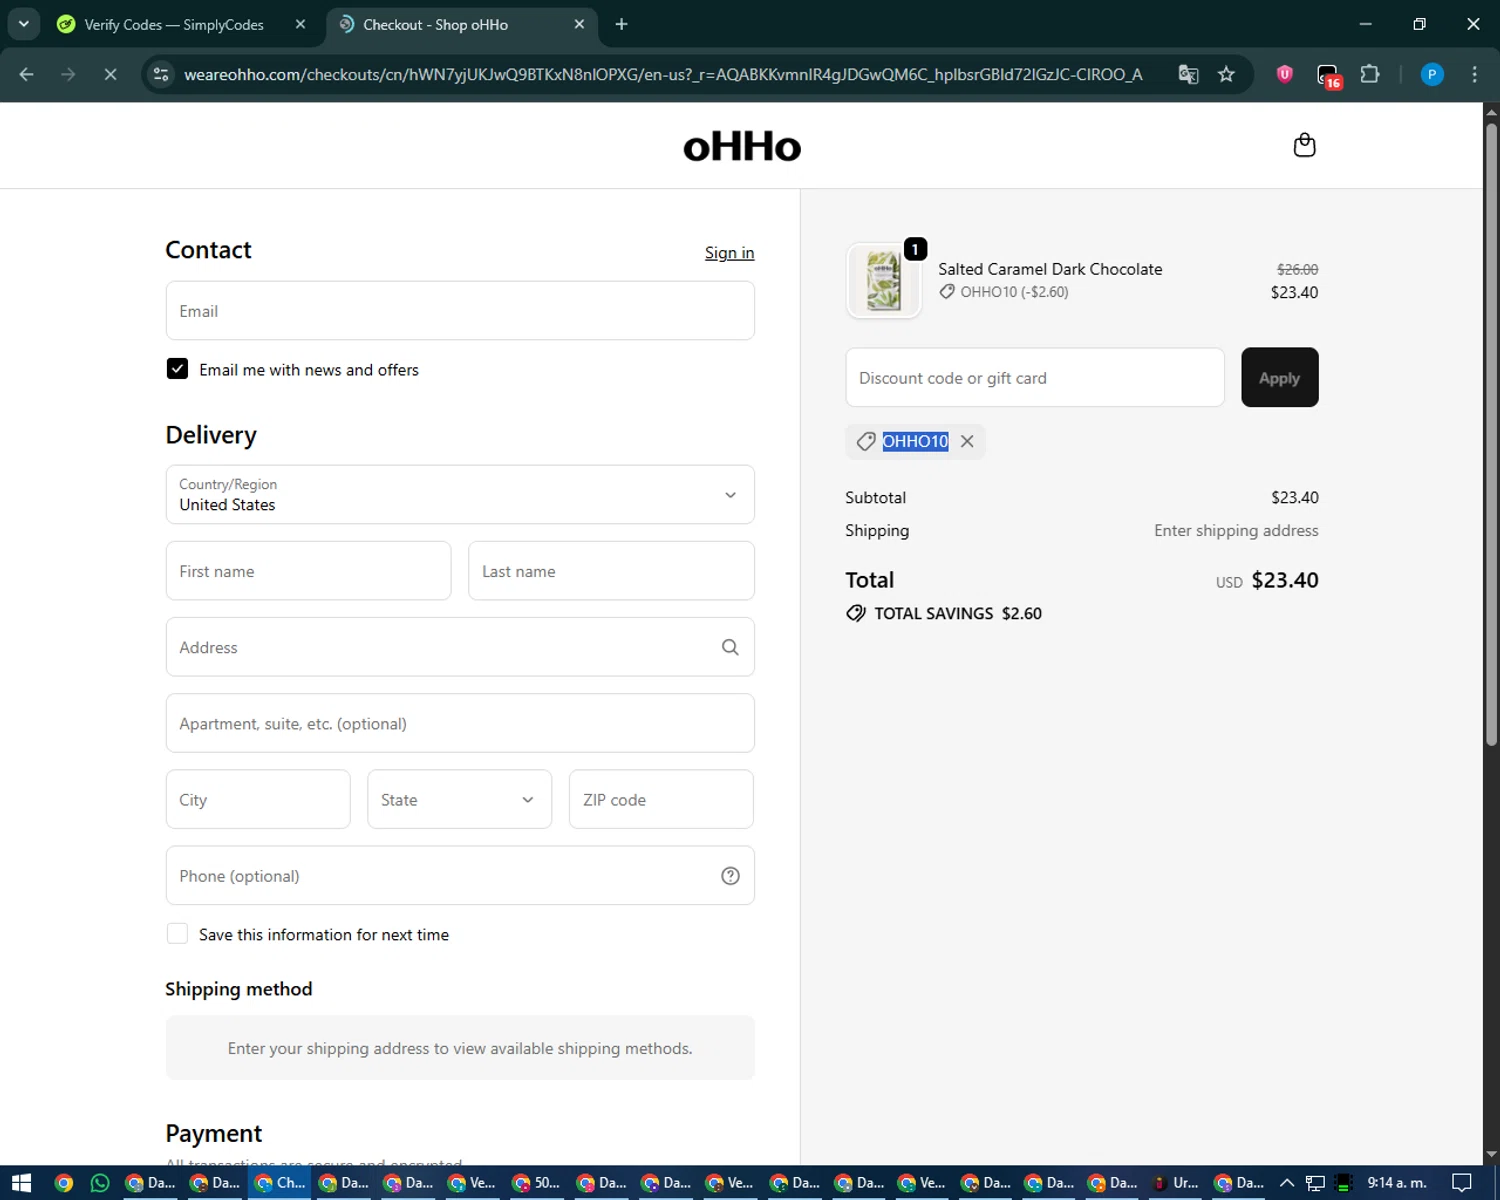The height and width of the screenshot is (1200, 1500).
Task: Click the oHHo logo in the header
Action: click(742, 146)
